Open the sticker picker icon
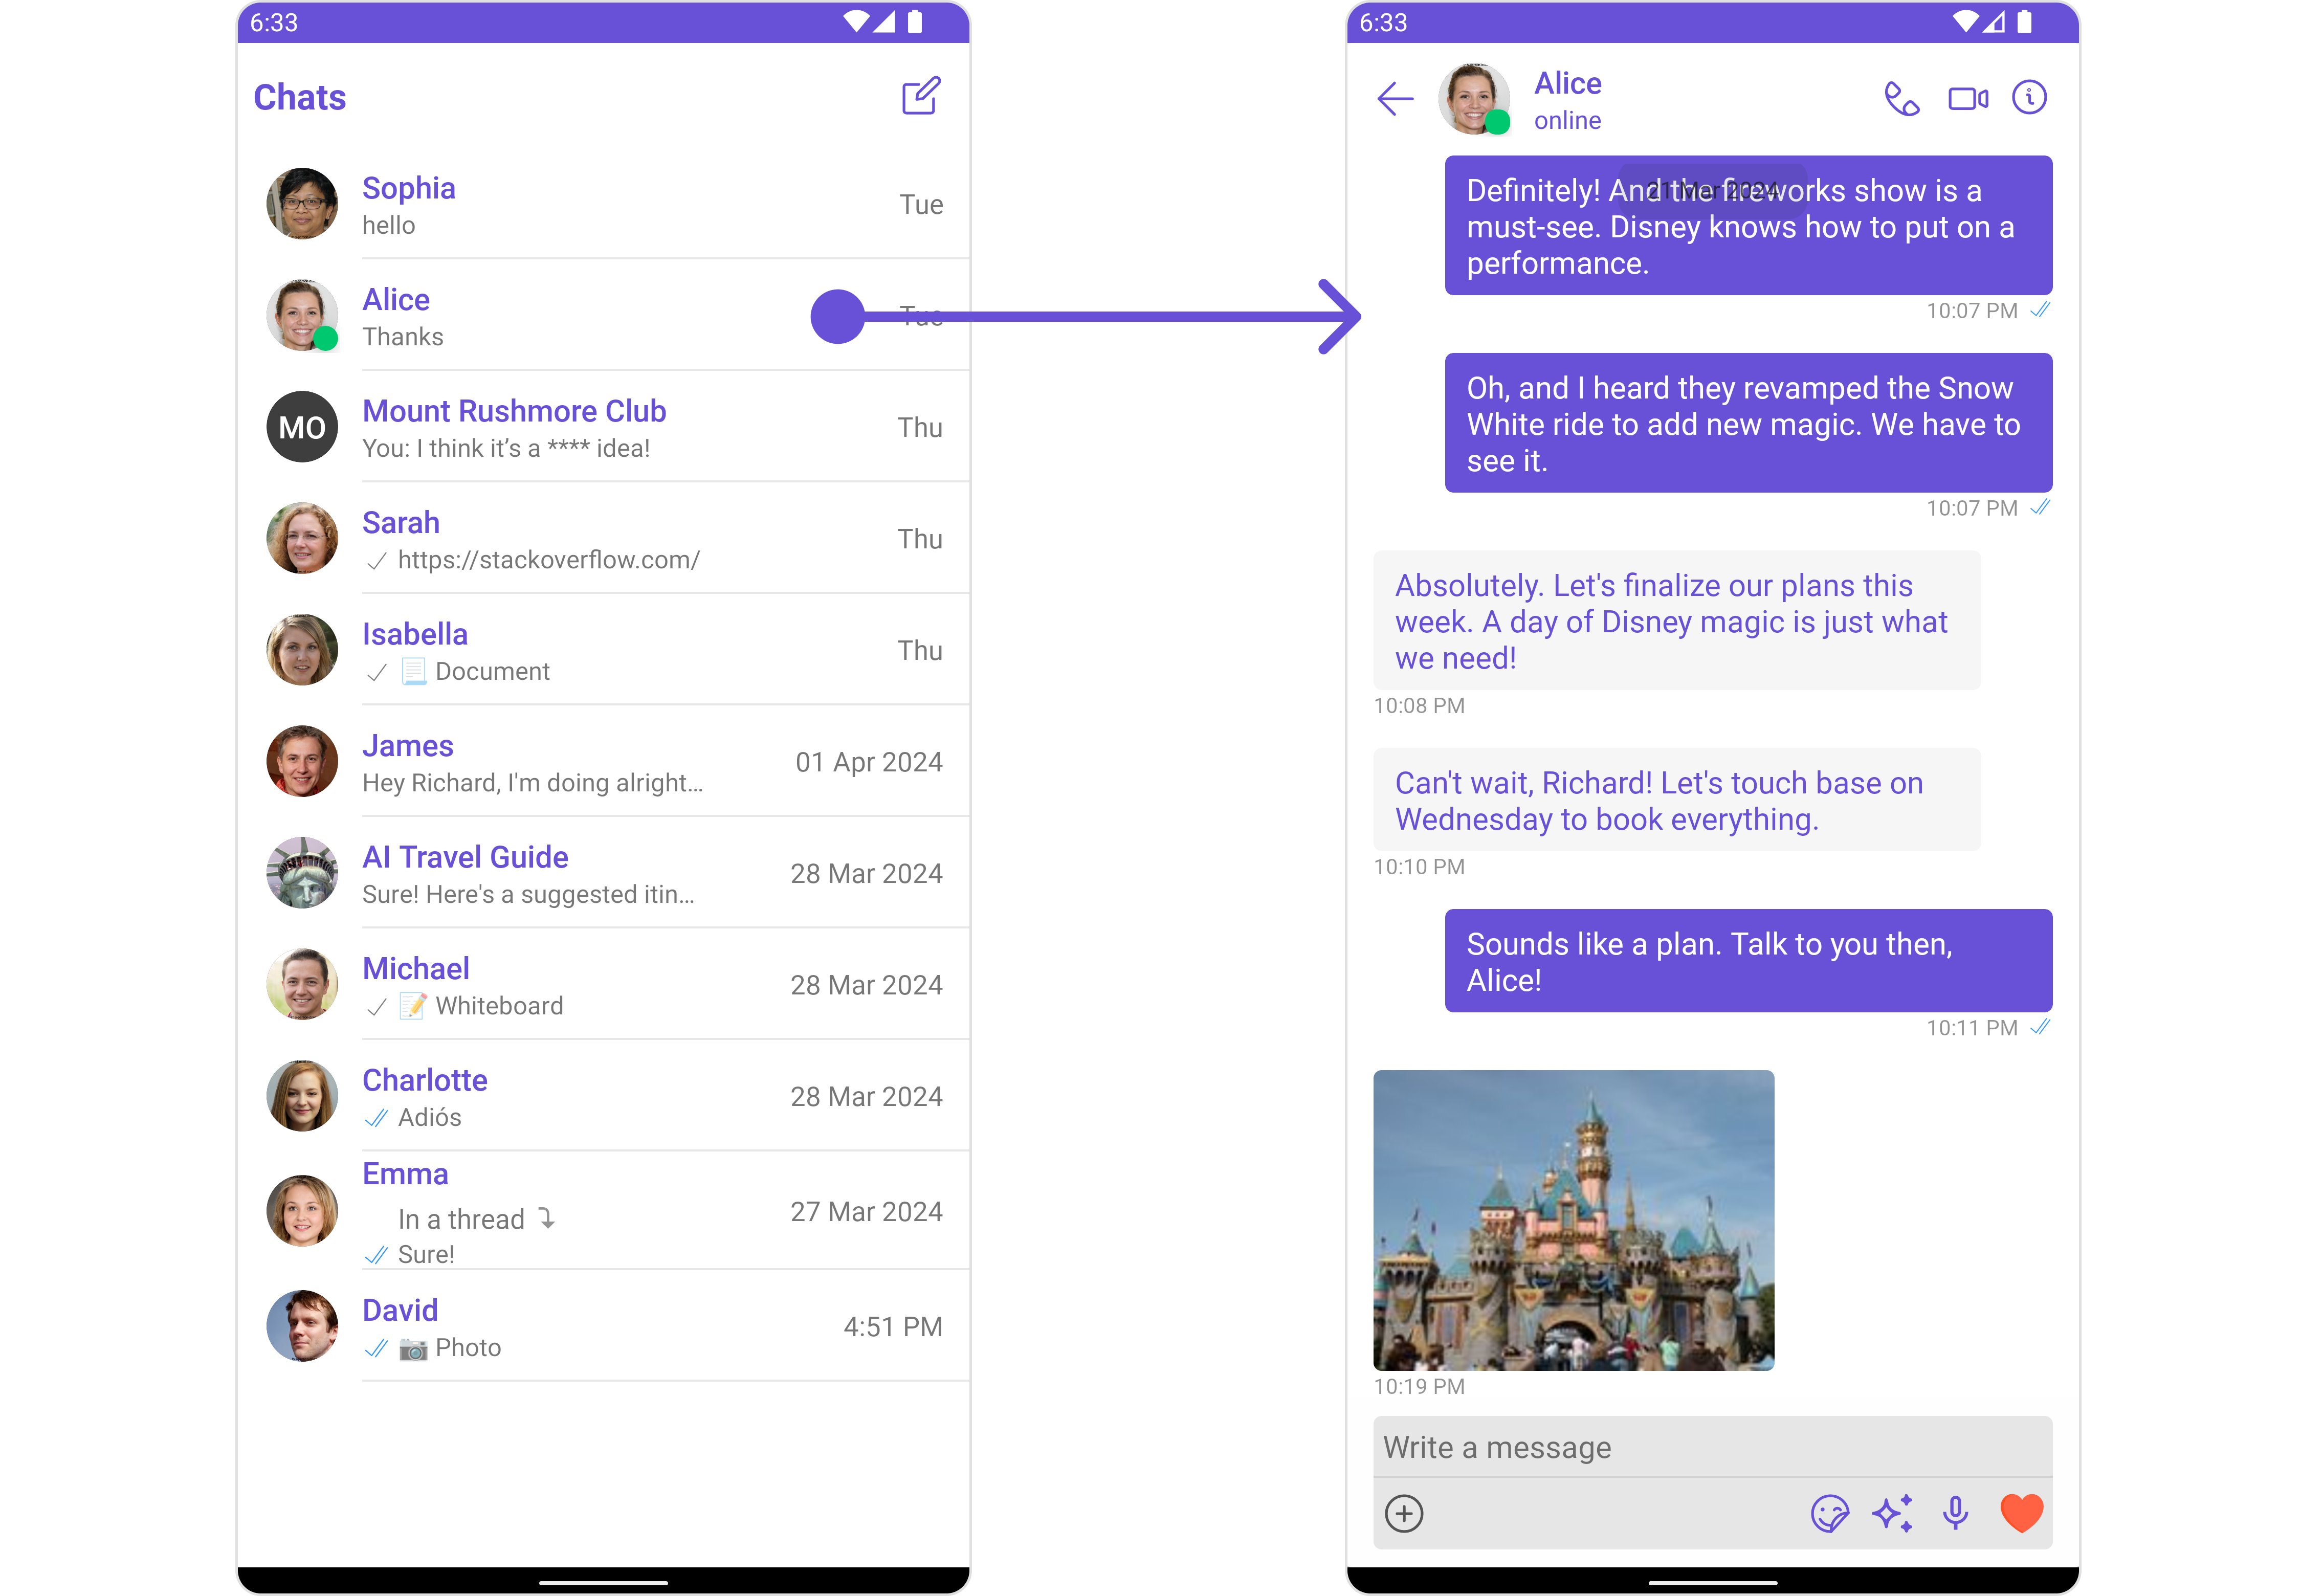Screen dimensions: 2301x1596 coord(1829,1513)
